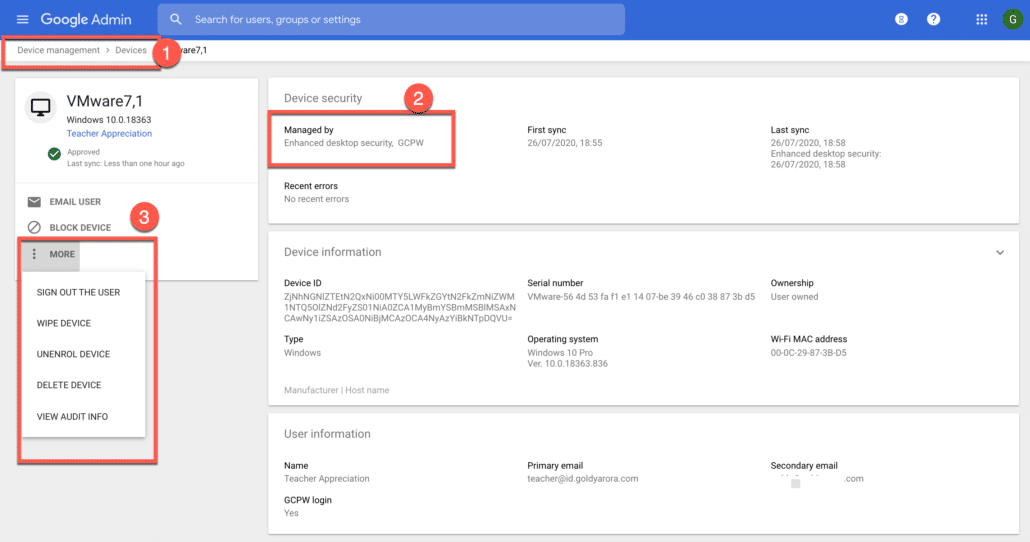Select WIPE DEVICE from menu
Screen dimensions: 1030x542
(64, 323)
